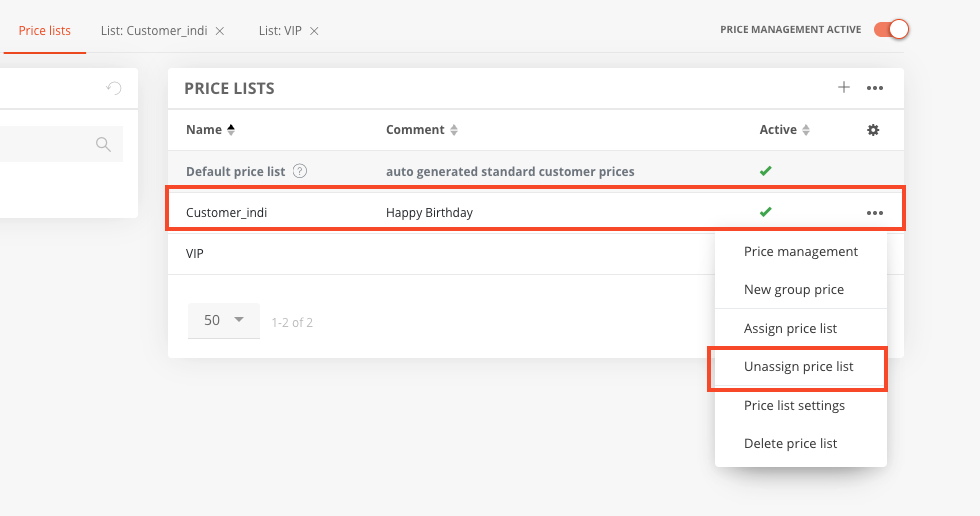Click the Customer_indi active checkmark
This screenshot has width=980, height=516.
pos(766,212)
